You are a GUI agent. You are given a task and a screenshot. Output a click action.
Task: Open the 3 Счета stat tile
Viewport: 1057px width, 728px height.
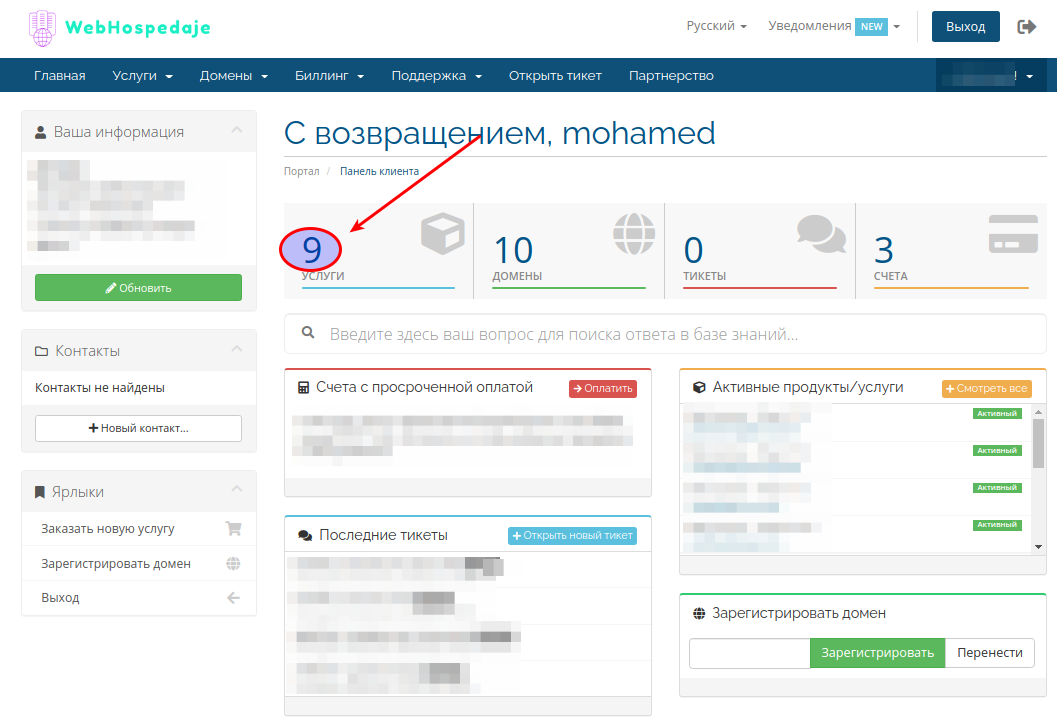(x=951, y=251)
